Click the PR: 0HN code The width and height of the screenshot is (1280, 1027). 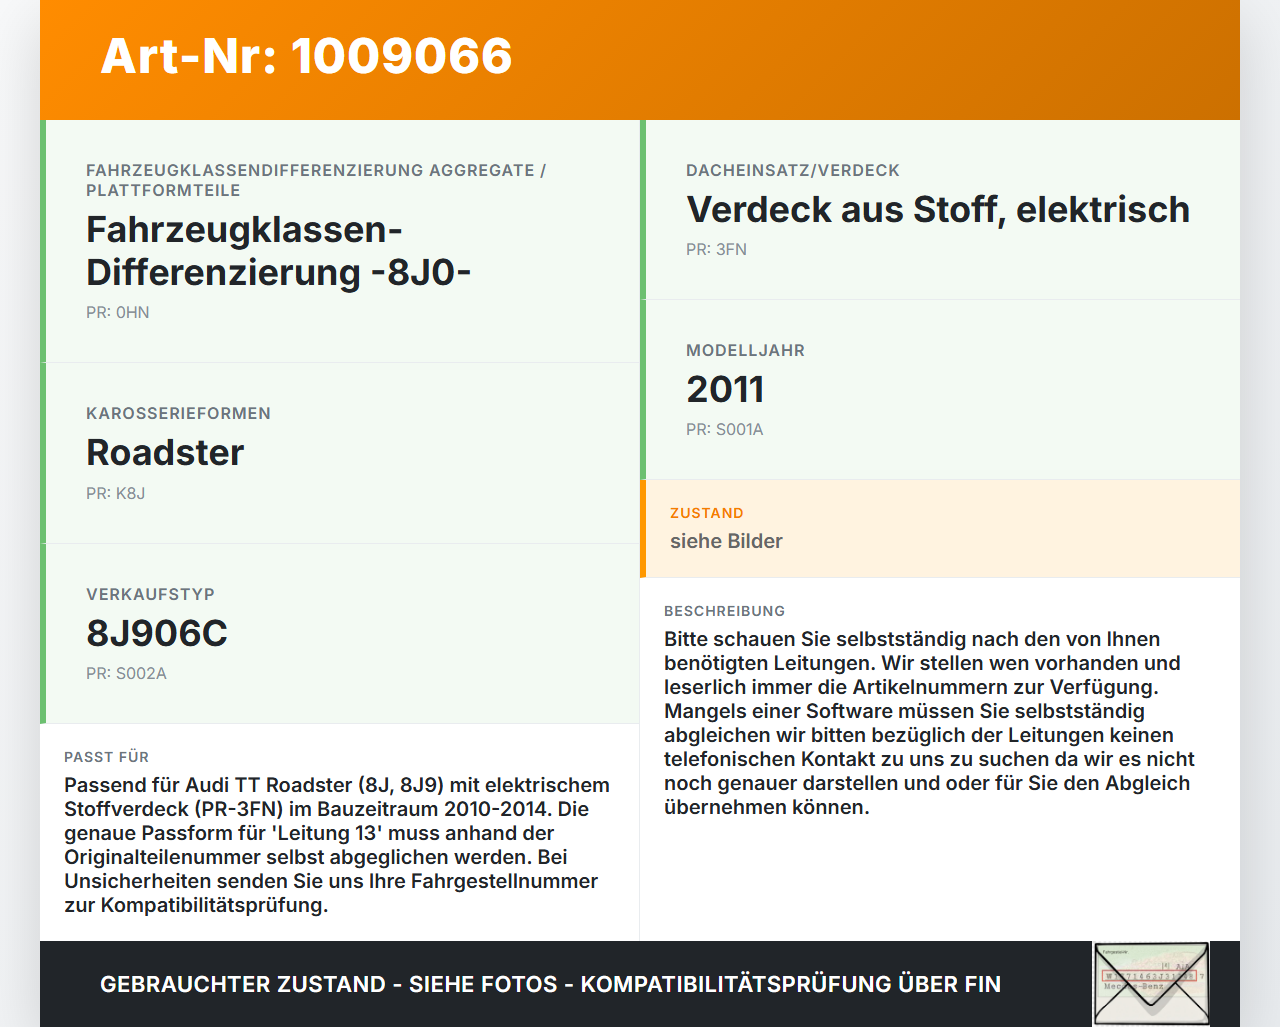point(118,313)
